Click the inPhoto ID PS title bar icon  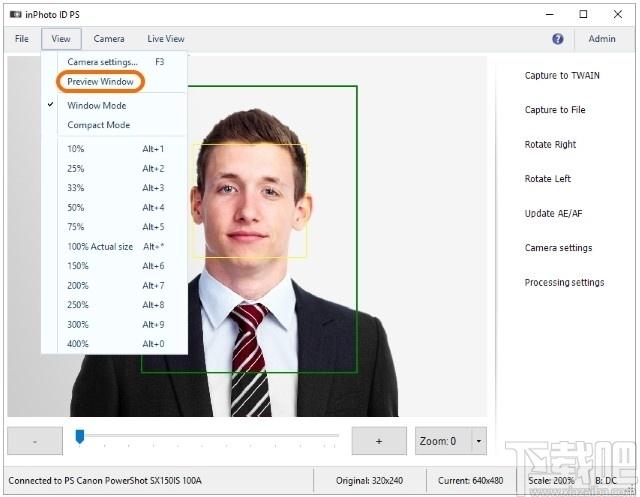16,15
